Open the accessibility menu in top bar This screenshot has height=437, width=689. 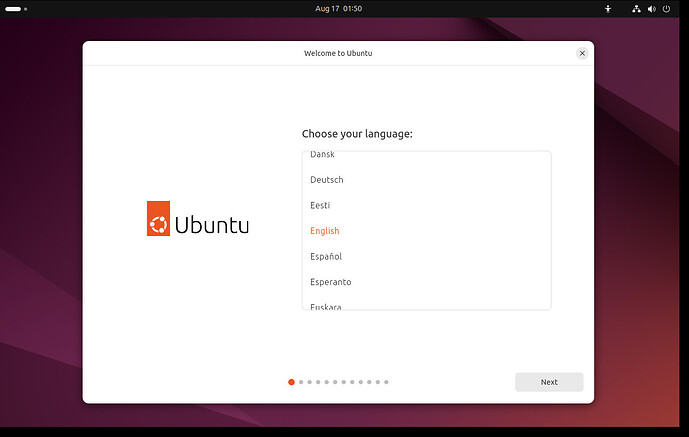pyautogui.click(x=608, y=9)
